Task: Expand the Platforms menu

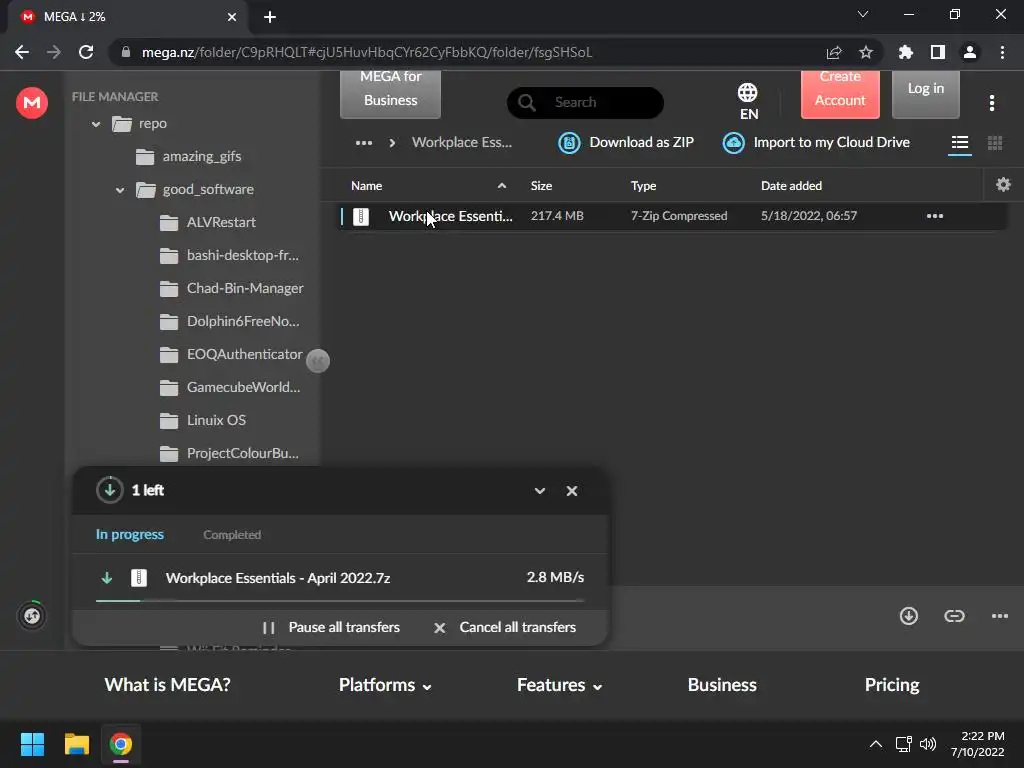Action: pos(385,684)
